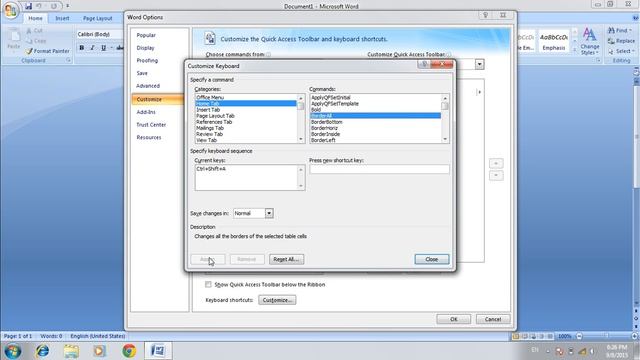Image resolution: width=640 pixels, height=360 pixels.
Task: Click the zoom slider handle
Action: [x=607, y=336]
